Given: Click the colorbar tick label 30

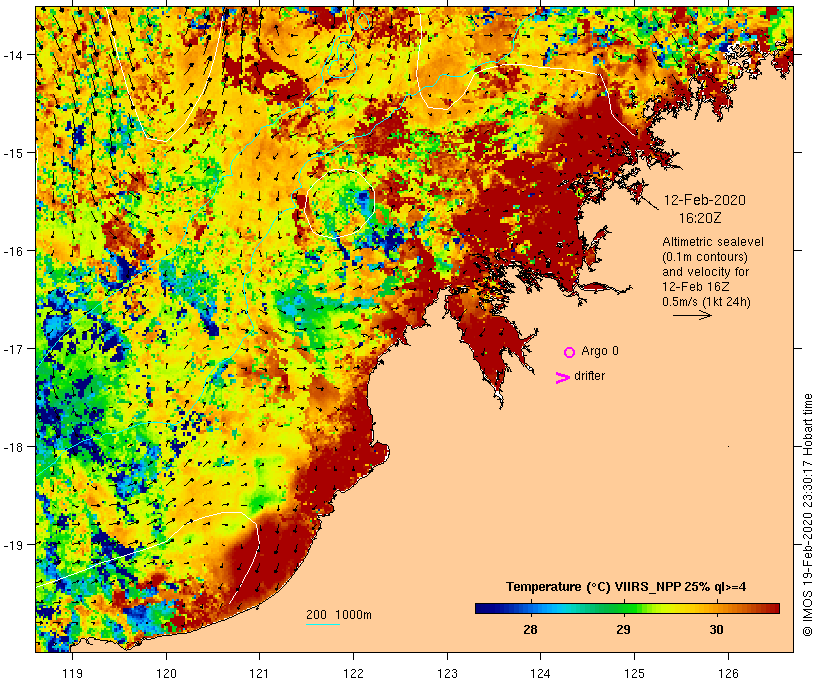Looking at the screenshot, I should click(x=716, y=629).
